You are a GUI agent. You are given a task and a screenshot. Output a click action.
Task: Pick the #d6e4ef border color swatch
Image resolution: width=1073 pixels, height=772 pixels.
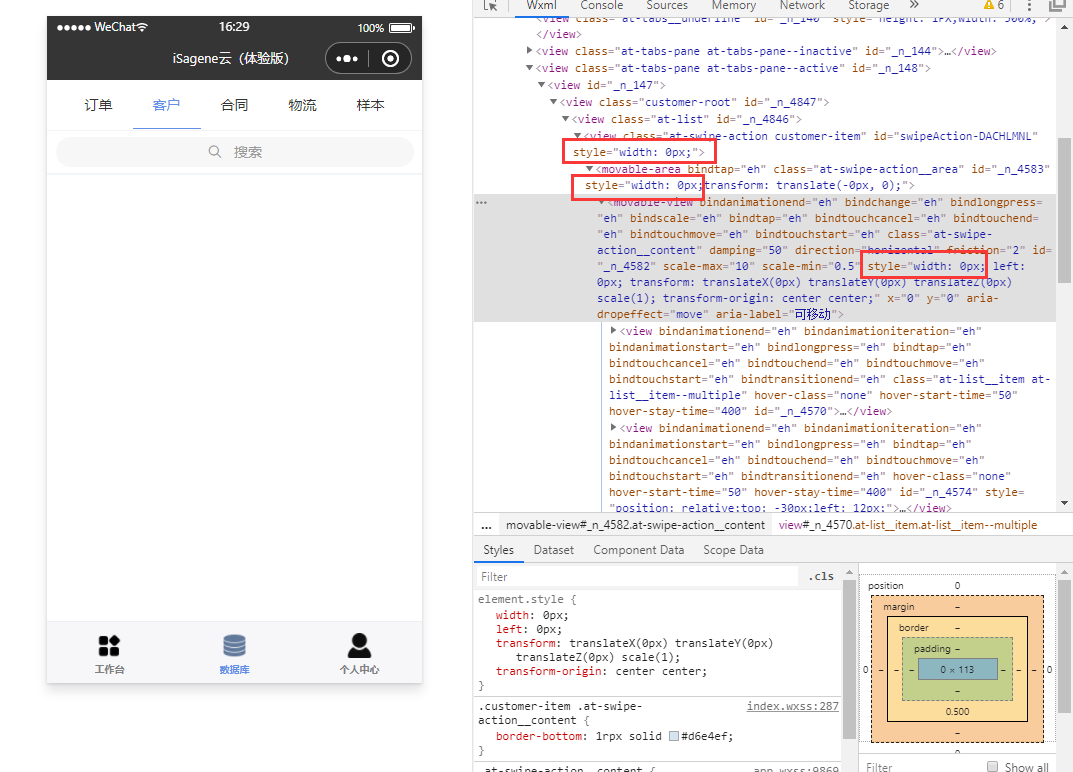pos(673,736)
